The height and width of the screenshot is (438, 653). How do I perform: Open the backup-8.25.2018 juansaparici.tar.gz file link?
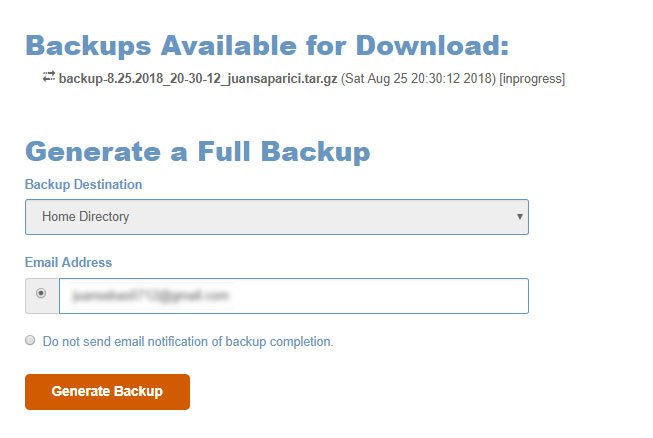(198, 78)
